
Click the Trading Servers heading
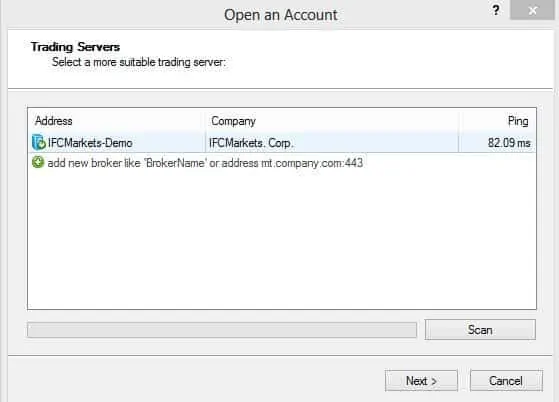pos(75,47)
